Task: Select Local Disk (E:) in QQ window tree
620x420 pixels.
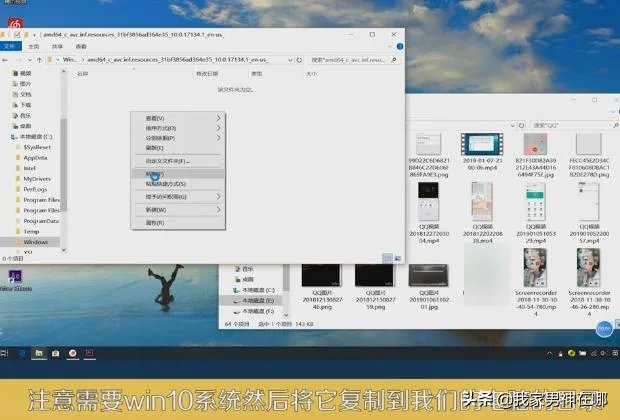Action: click(x=258, y=301)
